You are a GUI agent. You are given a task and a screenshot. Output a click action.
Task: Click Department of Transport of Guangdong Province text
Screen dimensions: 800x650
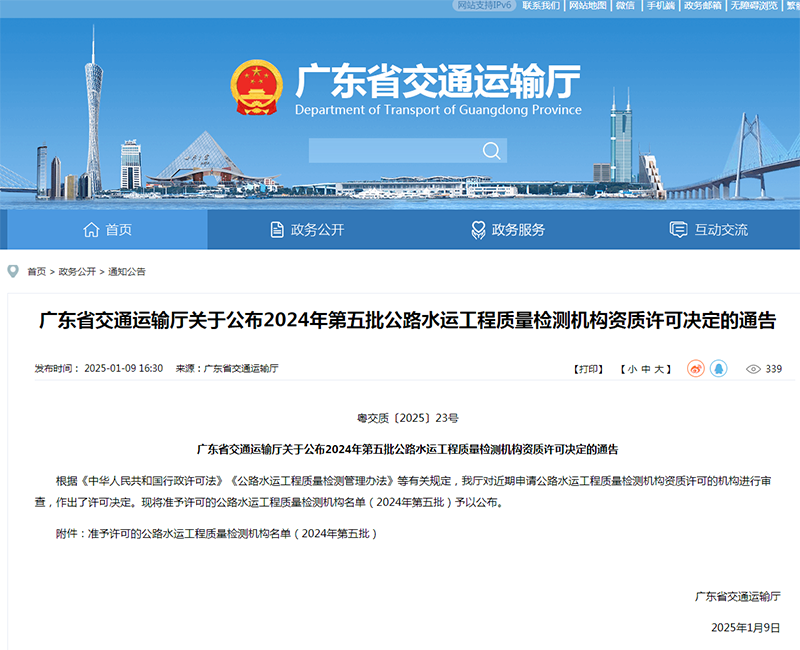438,110
